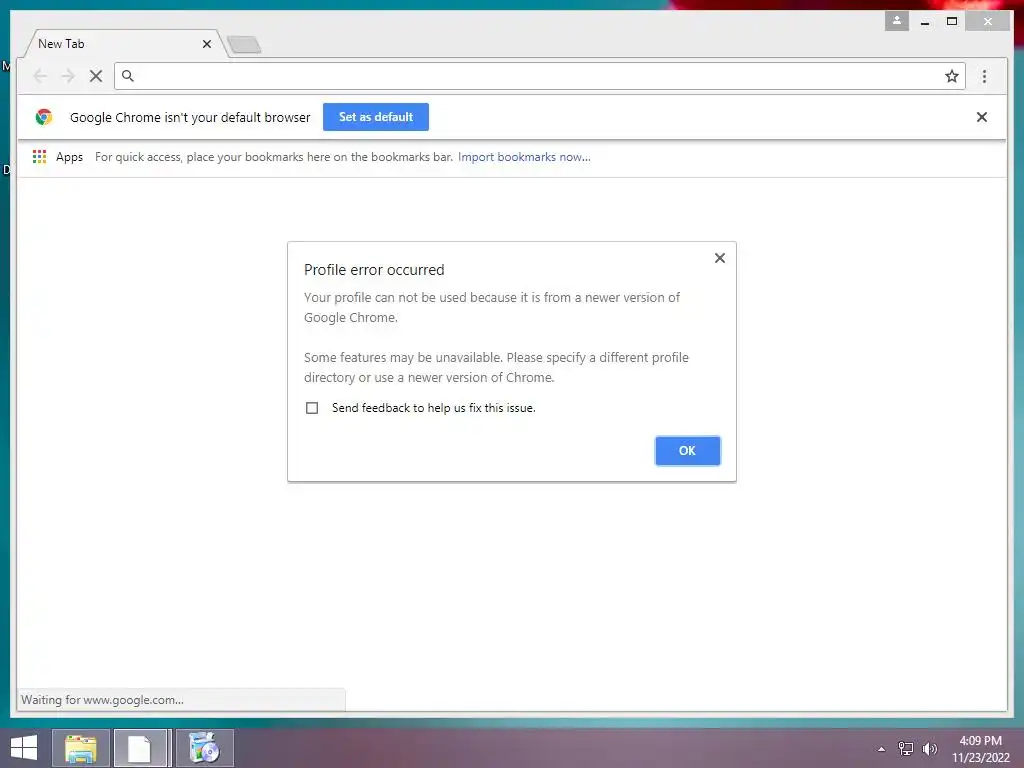
Task: Open the network status tray icon
Action: click(x=905, y=749)
